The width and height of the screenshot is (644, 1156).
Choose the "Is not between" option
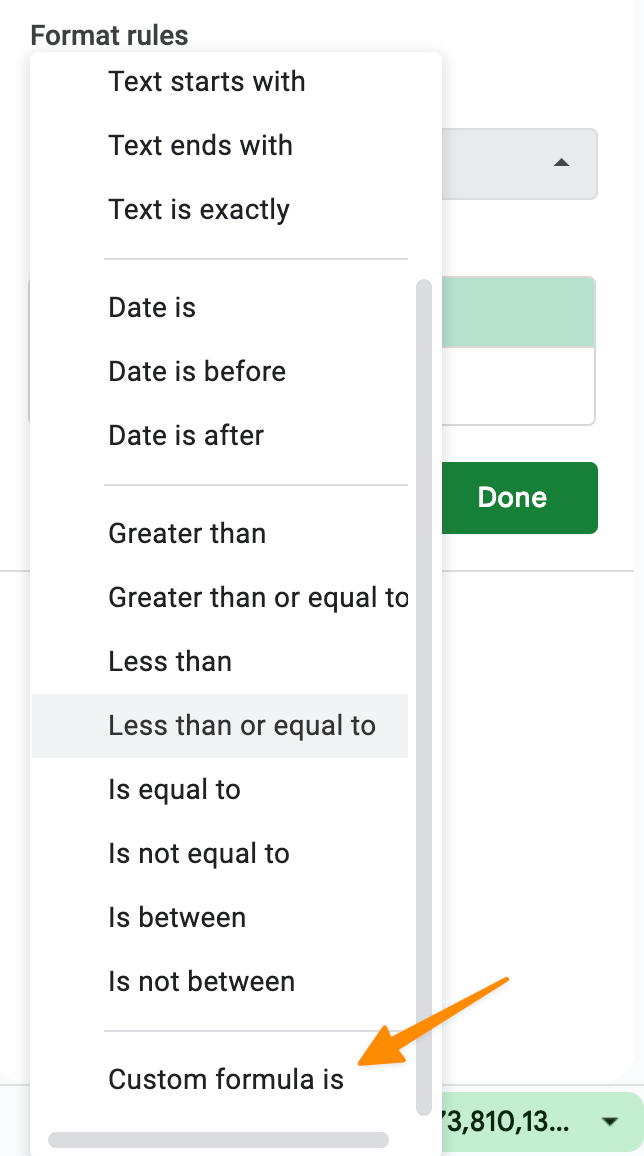tap(201, 981)
